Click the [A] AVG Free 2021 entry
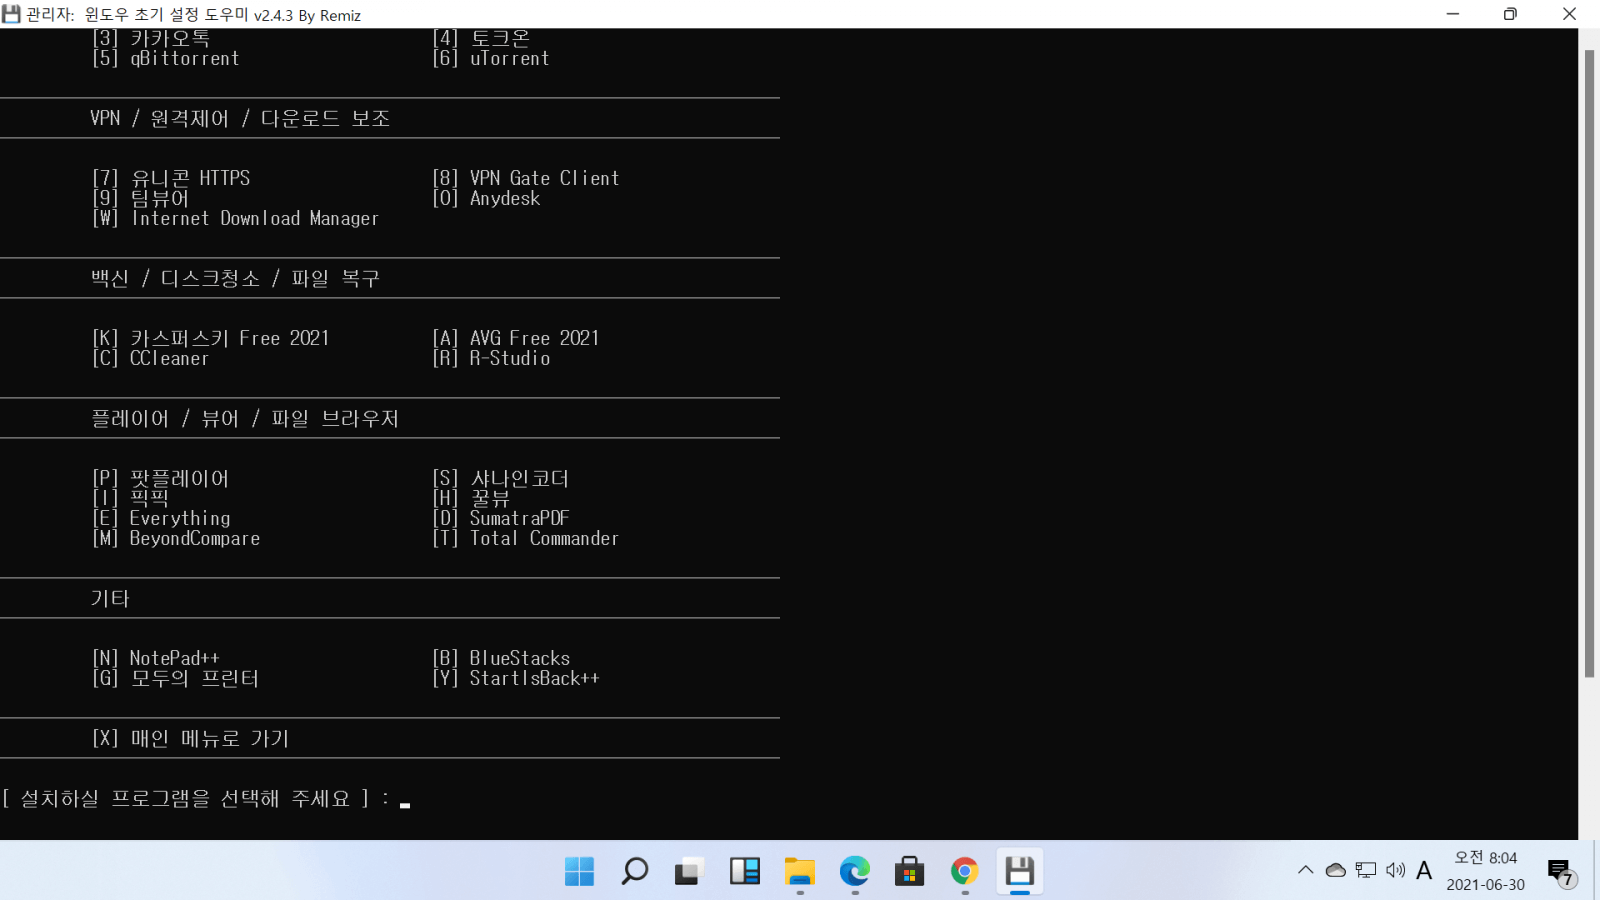 tap(516, 338)
